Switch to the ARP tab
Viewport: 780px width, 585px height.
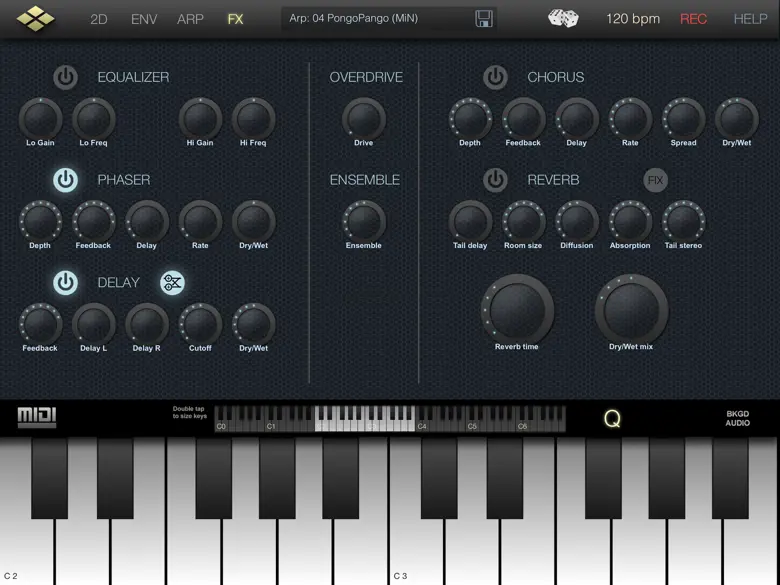point(190,19)
